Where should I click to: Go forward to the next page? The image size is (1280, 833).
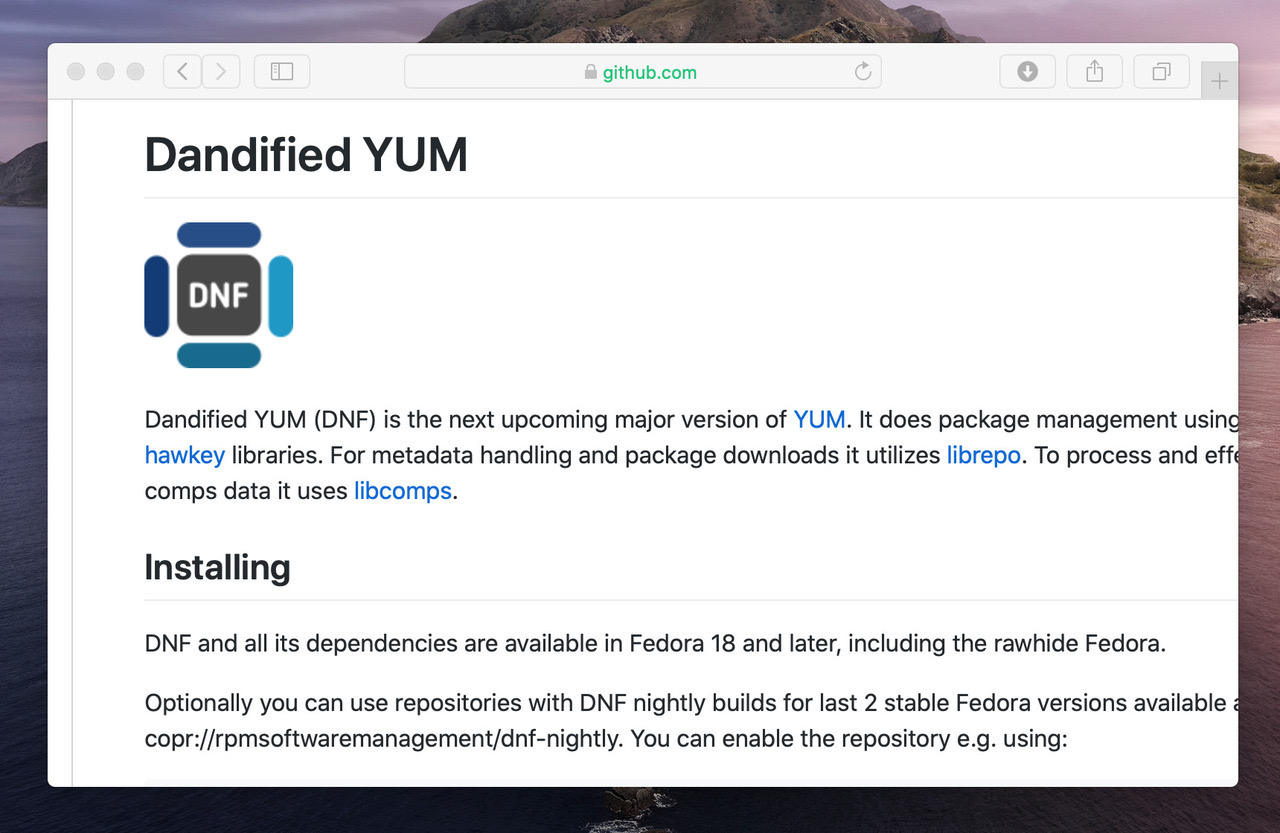pos(221,72)
